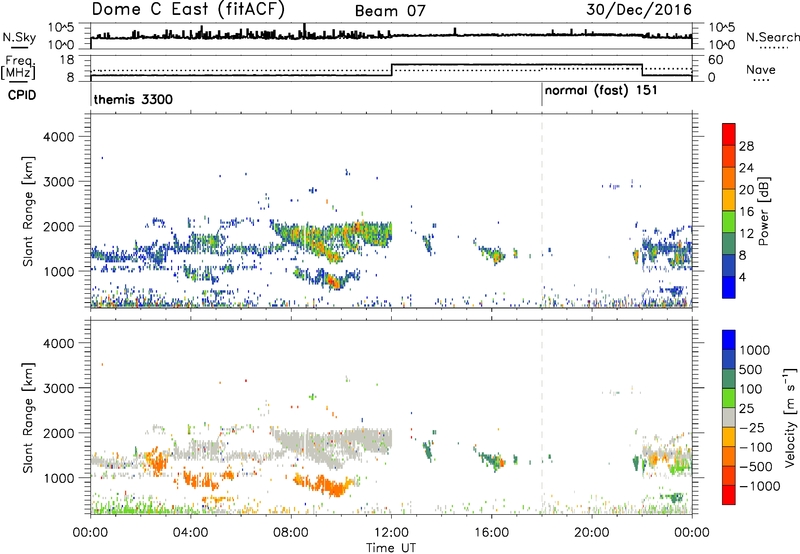
Task: Click the date '30/Dec/2016'
Action: (x=639, y=10)
